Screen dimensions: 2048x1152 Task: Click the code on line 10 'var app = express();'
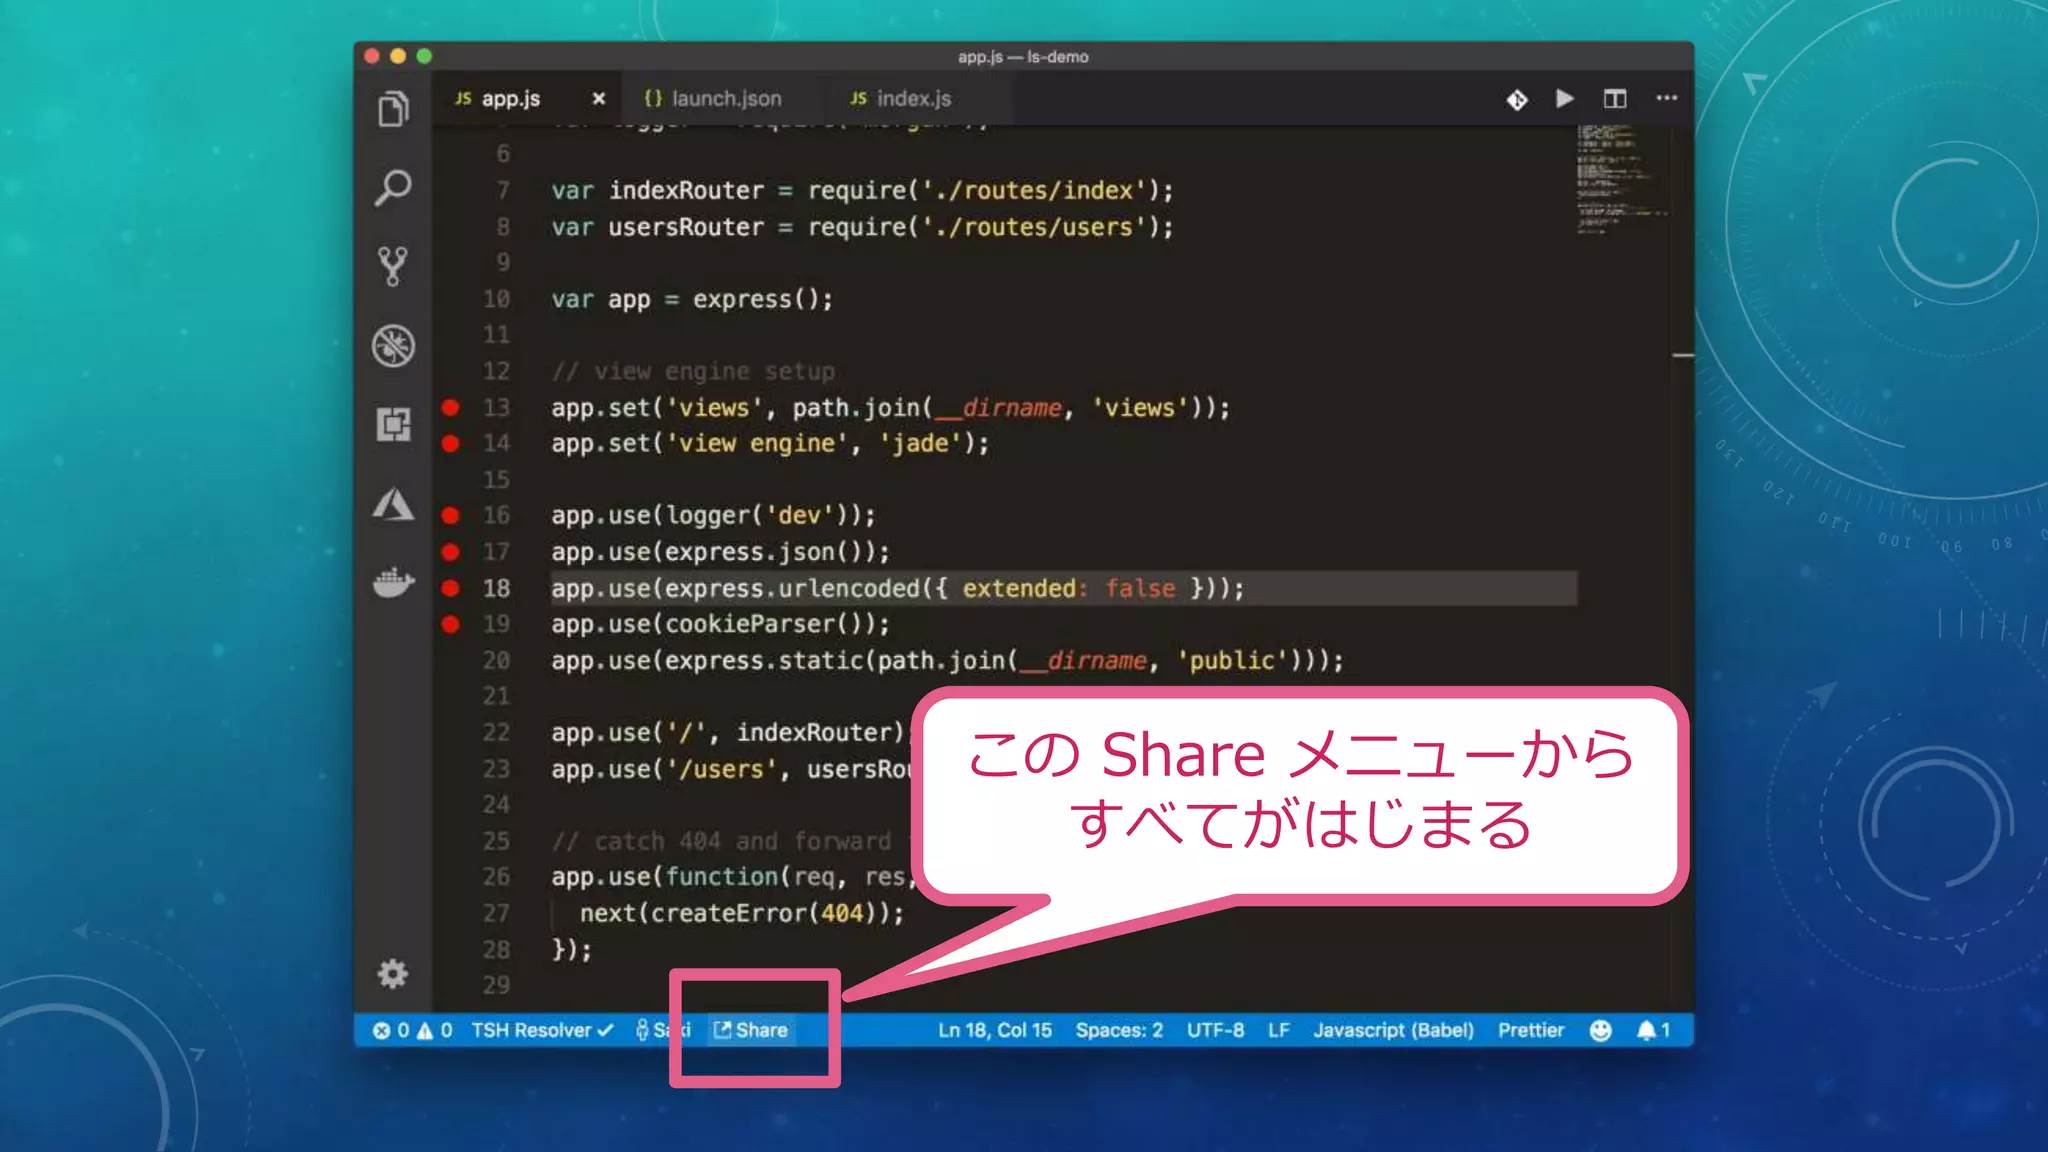[691, 299]
